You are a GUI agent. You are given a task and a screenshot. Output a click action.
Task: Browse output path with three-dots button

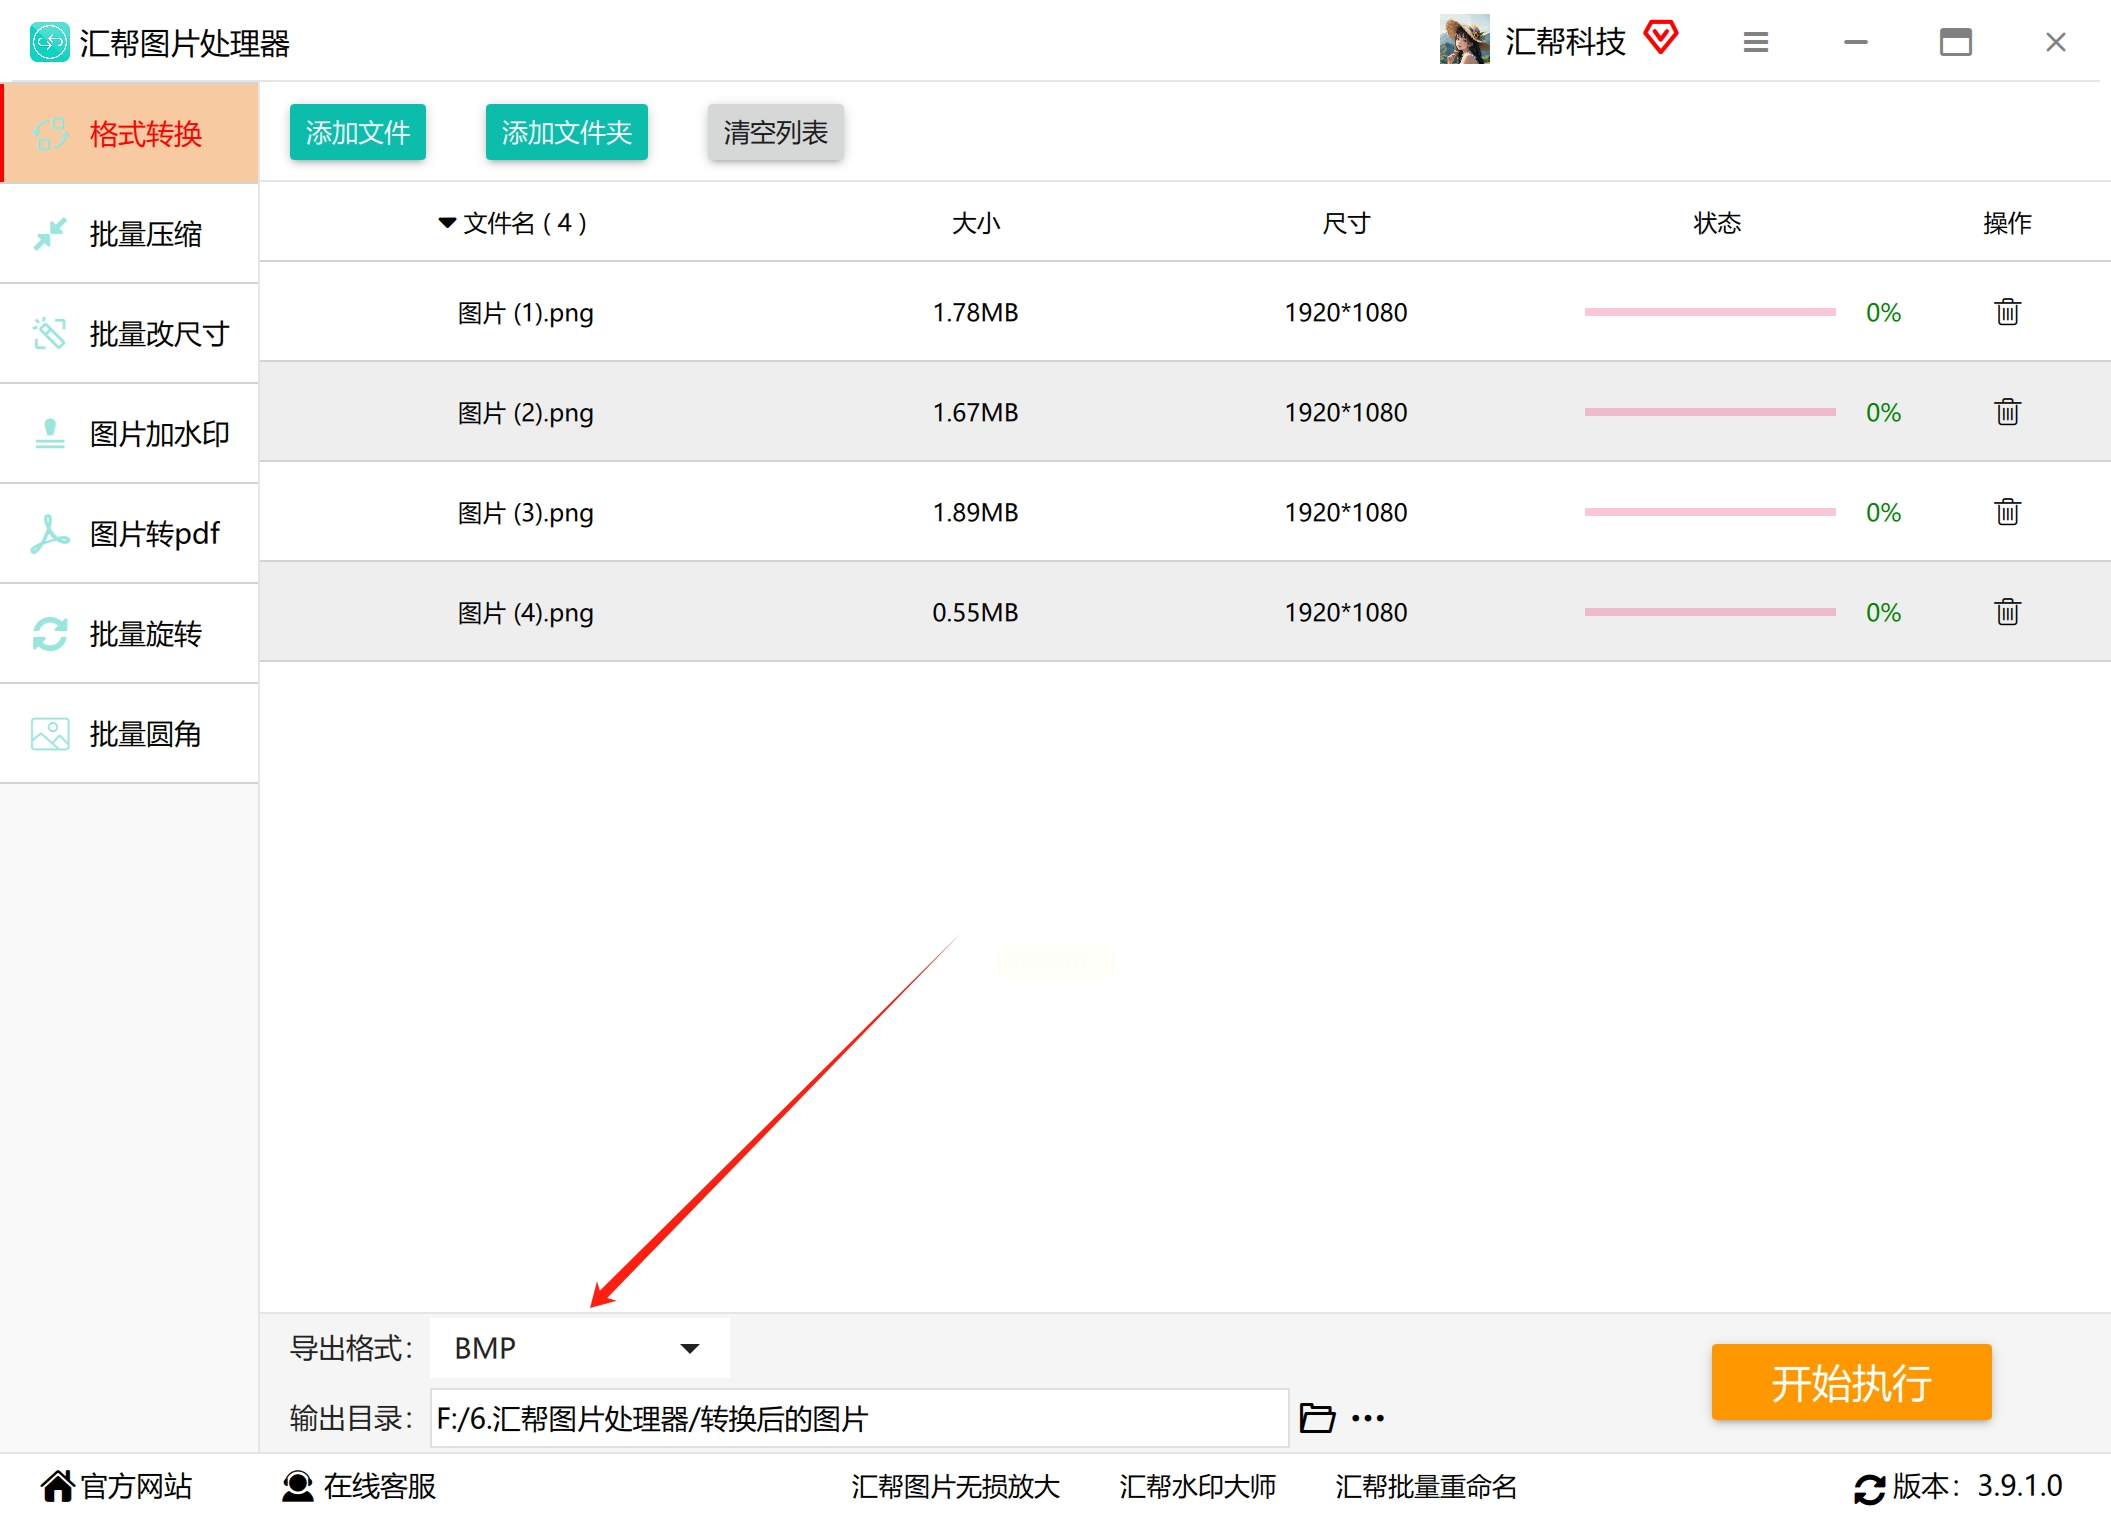pos(1368,1418)
